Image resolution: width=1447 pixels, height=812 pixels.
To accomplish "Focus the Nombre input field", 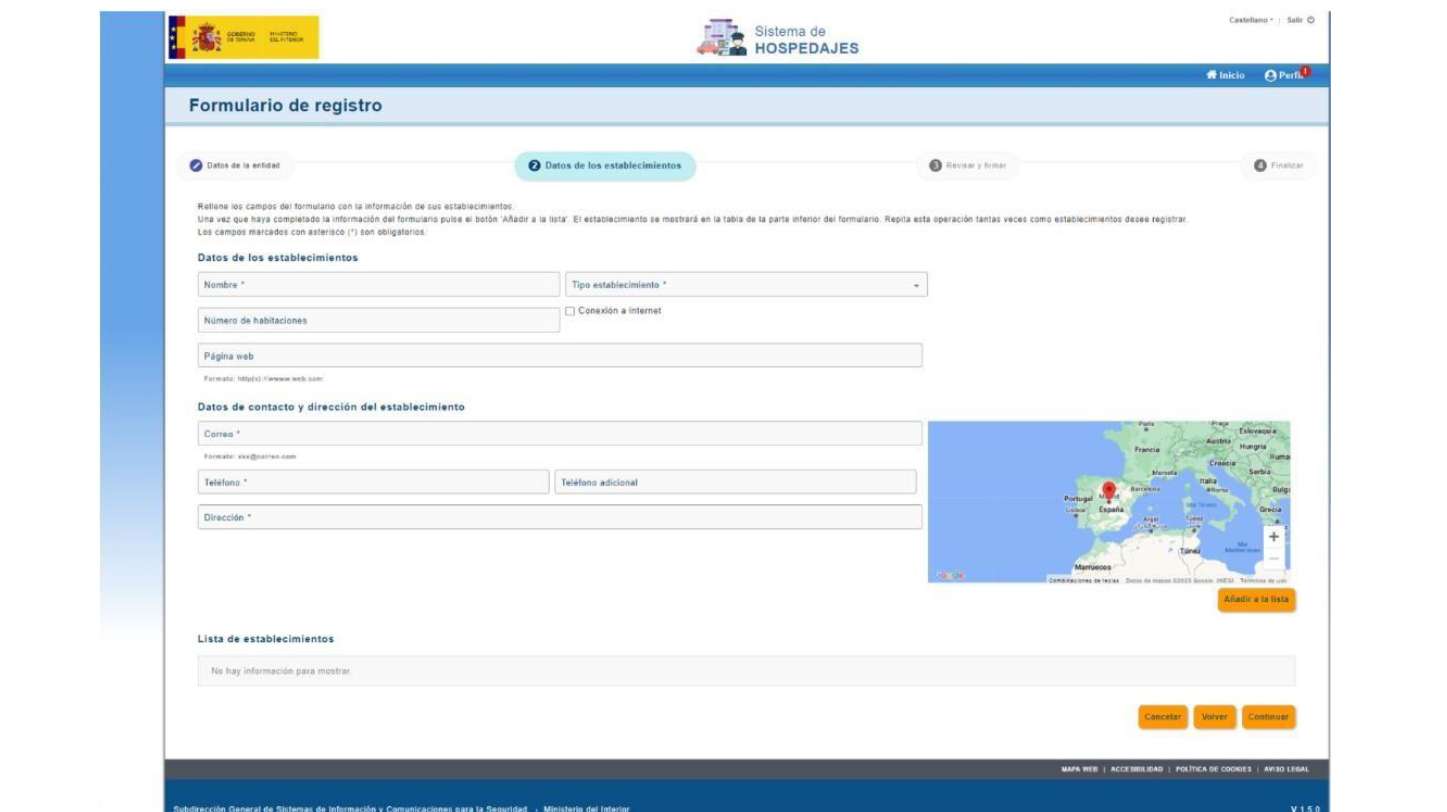I will tap(379, 285).
